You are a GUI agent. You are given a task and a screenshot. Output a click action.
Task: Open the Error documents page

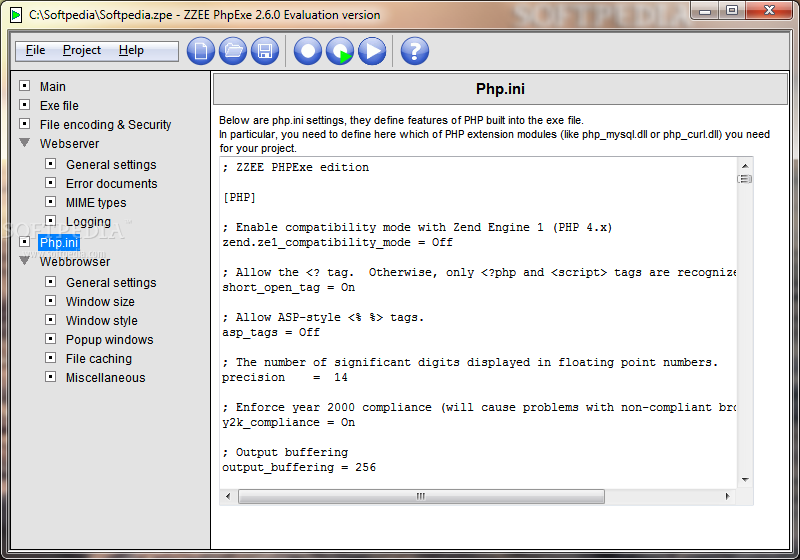click(112, 184)
